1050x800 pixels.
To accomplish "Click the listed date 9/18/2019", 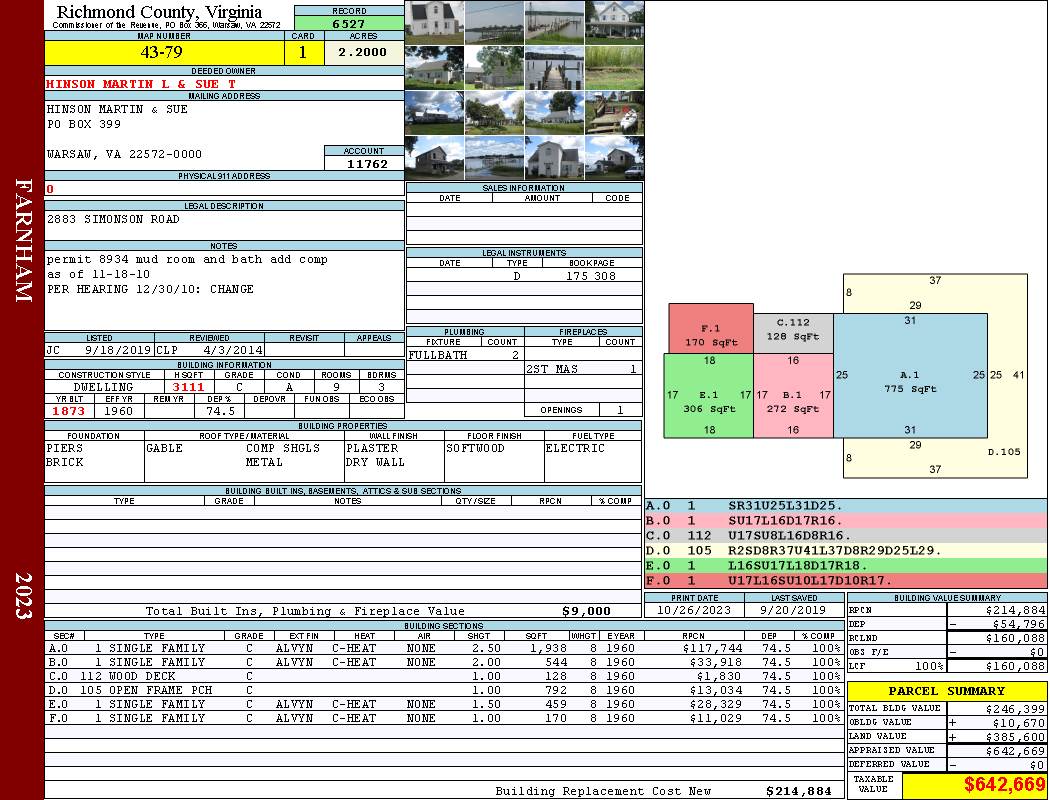I will 118,349.
